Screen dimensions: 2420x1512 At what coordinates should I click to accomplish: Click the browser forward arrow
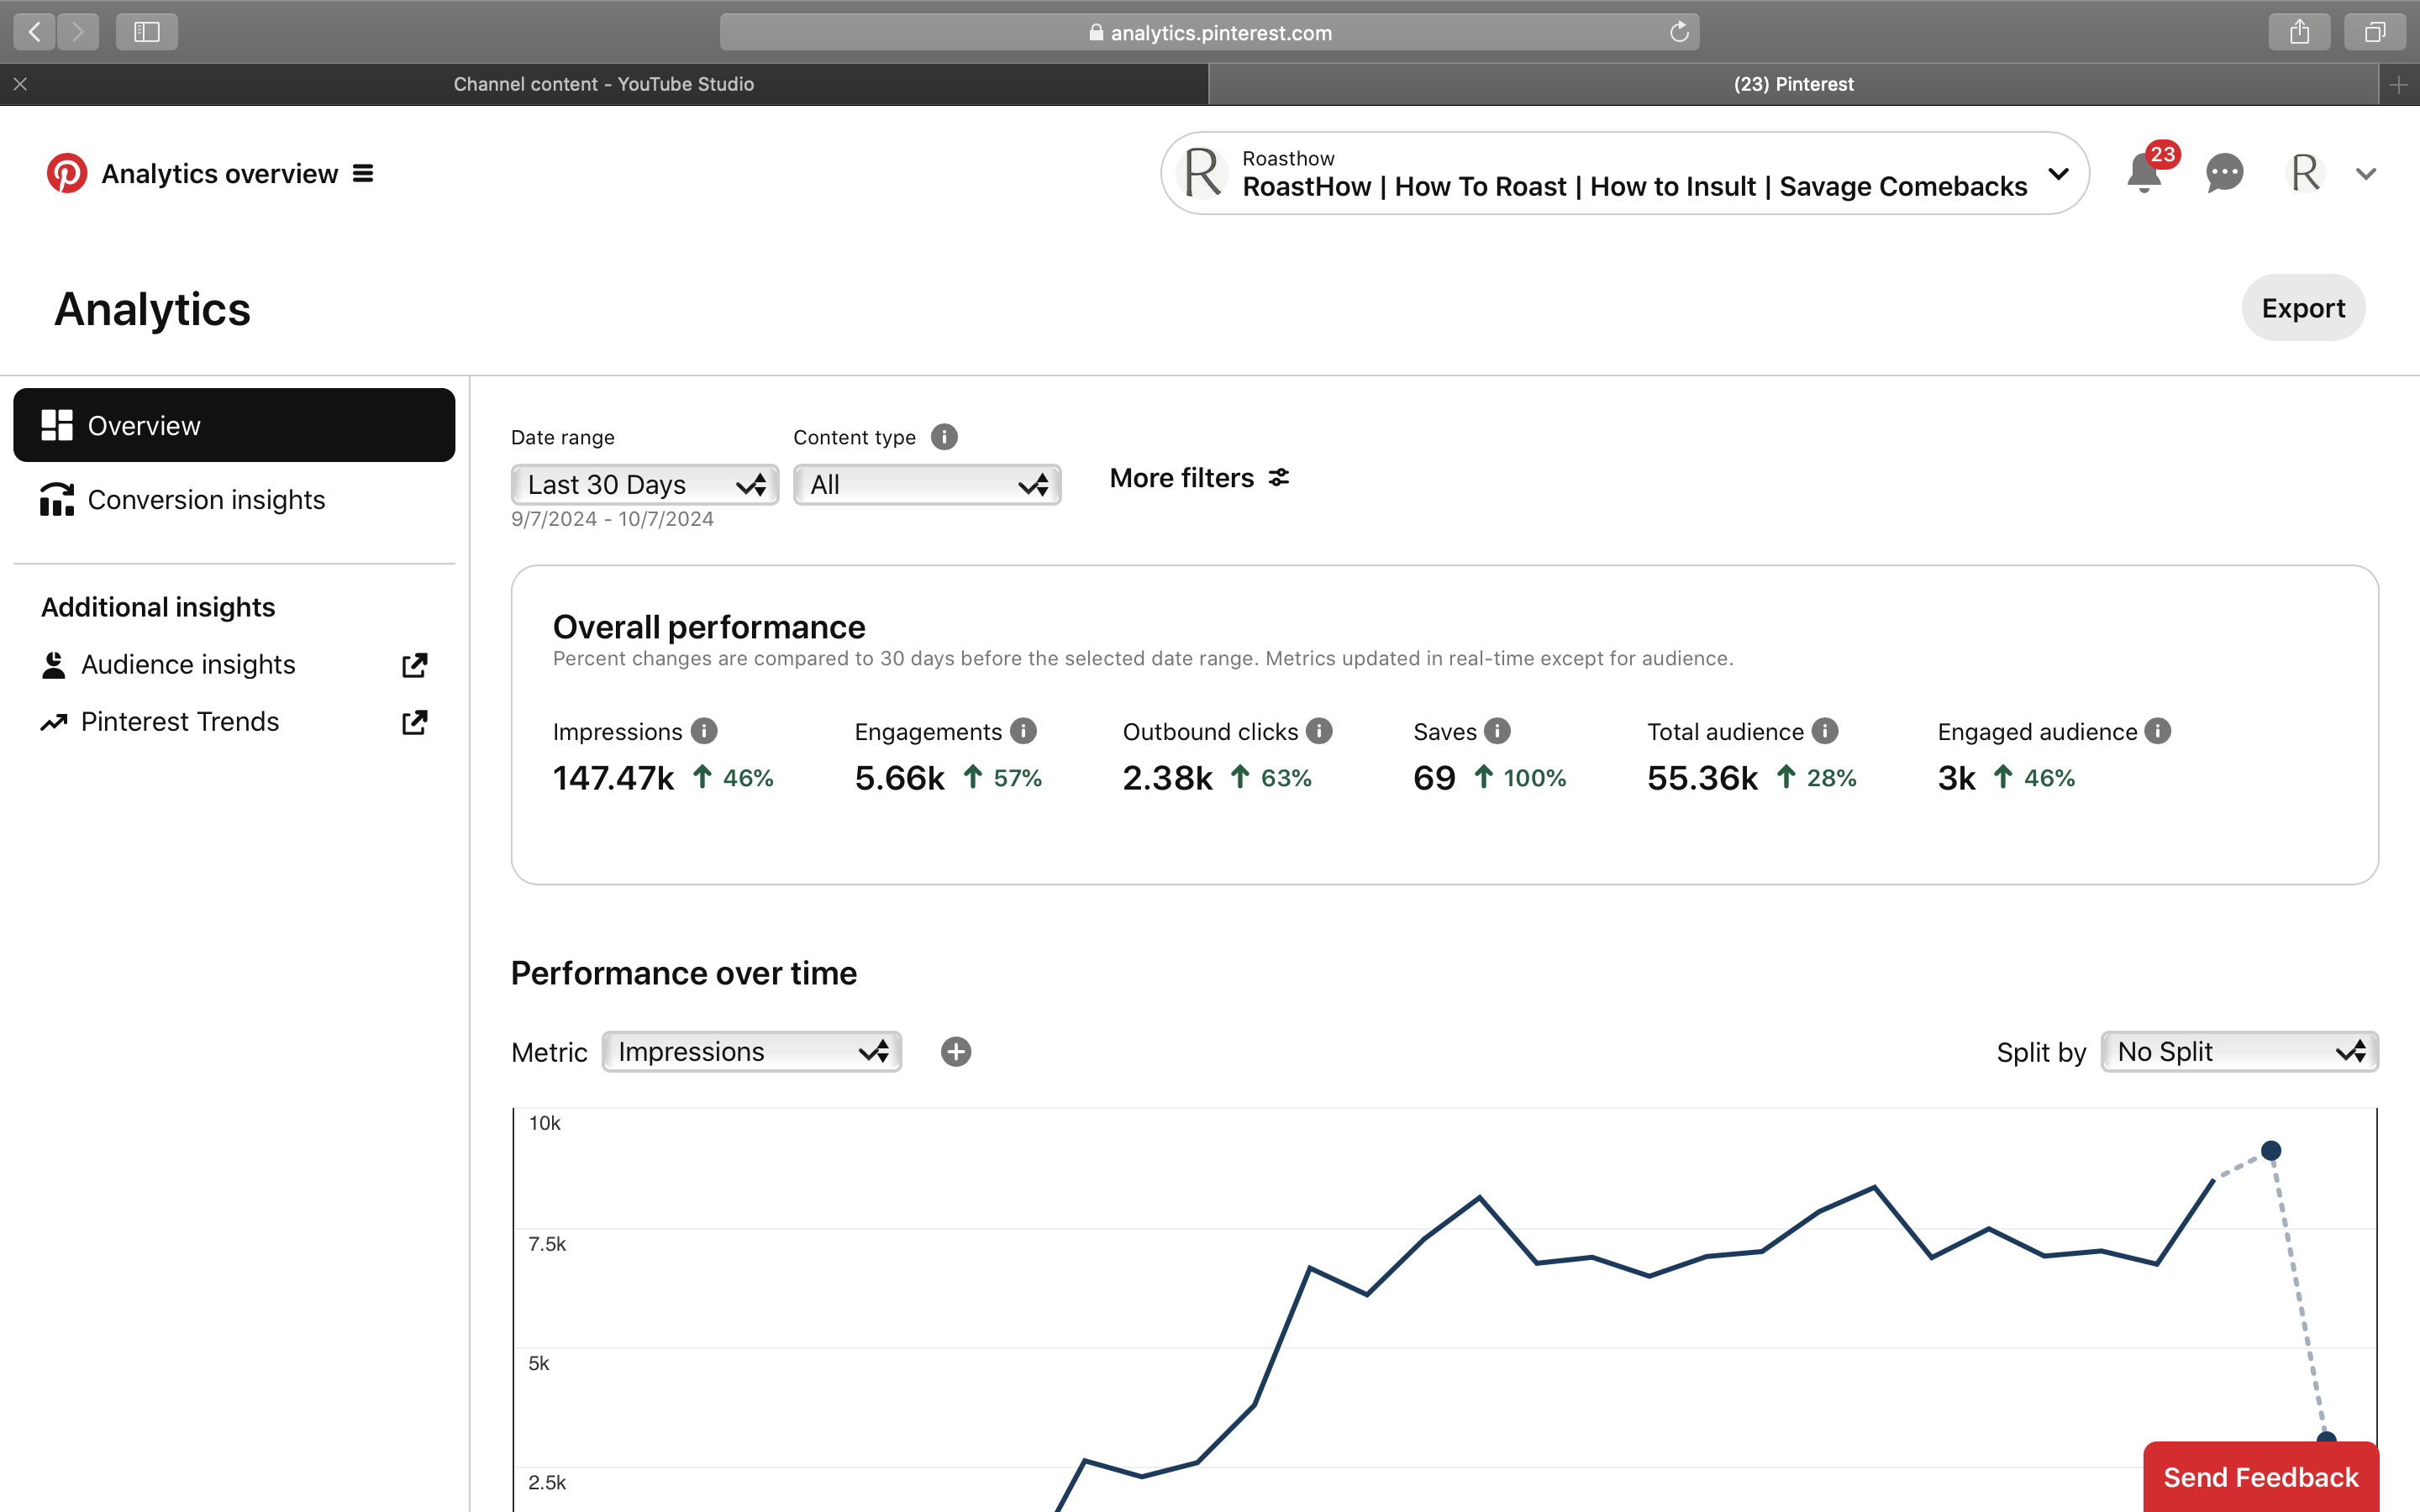tap(78, 32)
